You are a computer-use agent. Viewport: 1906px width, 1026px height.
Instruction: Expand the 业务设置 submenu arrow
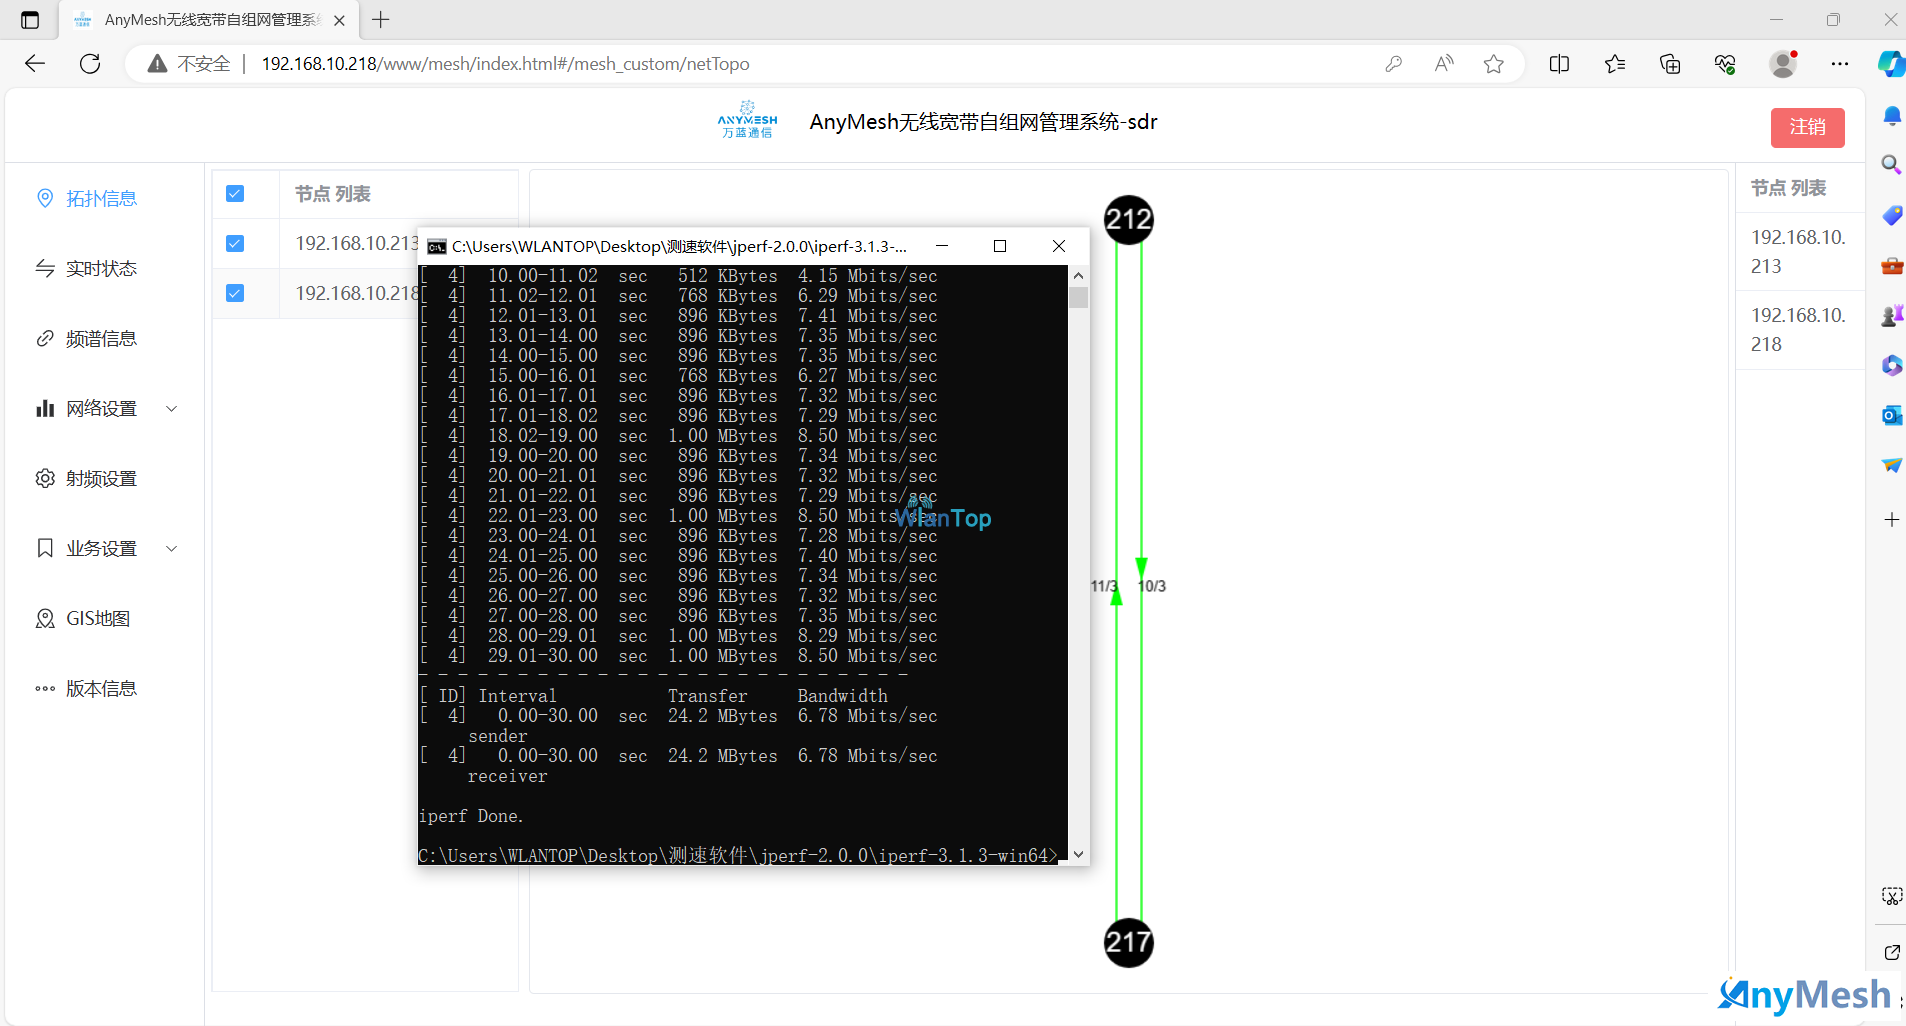pos(172,549)
